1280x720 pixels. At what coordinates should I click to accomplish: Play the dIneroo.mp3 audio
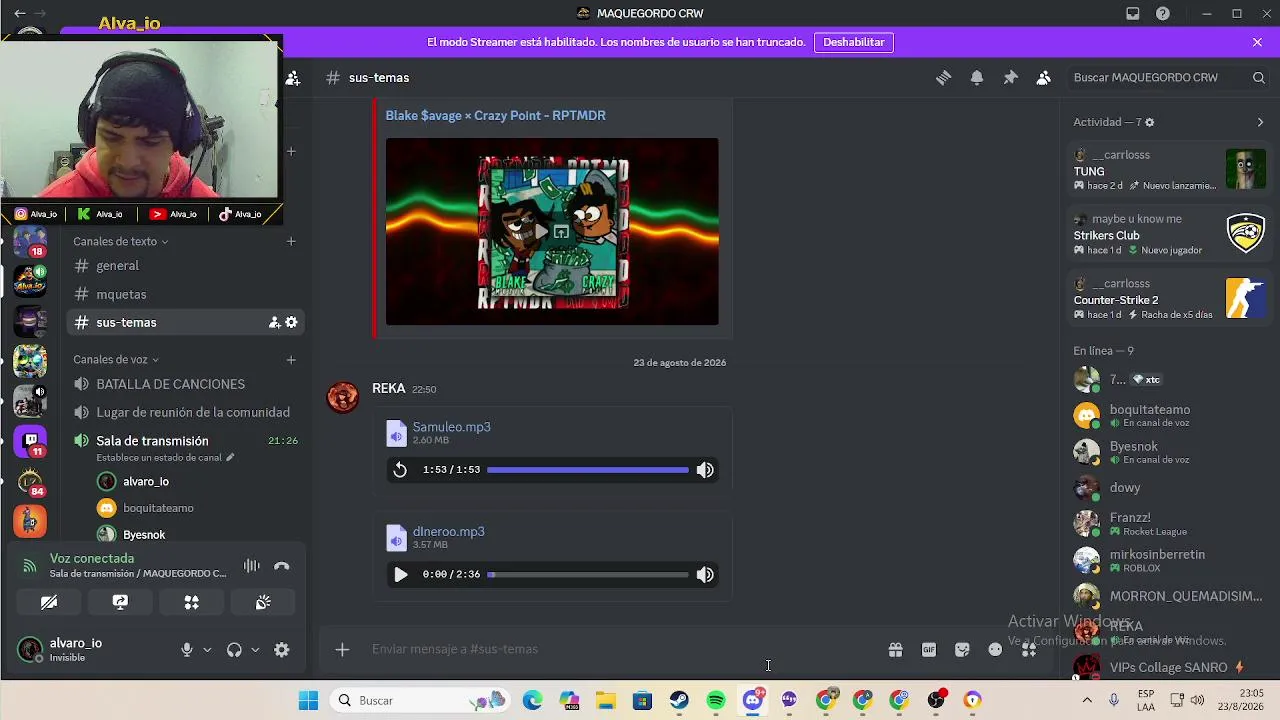tap(400, 575)
